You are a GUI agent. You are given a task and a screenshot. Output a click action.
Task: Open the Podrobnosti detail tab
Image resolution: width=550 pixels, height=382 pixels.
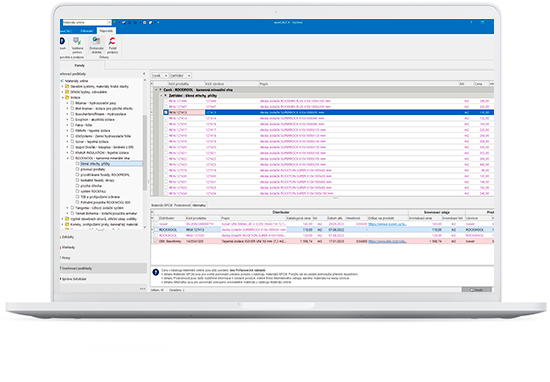(182, 205)
